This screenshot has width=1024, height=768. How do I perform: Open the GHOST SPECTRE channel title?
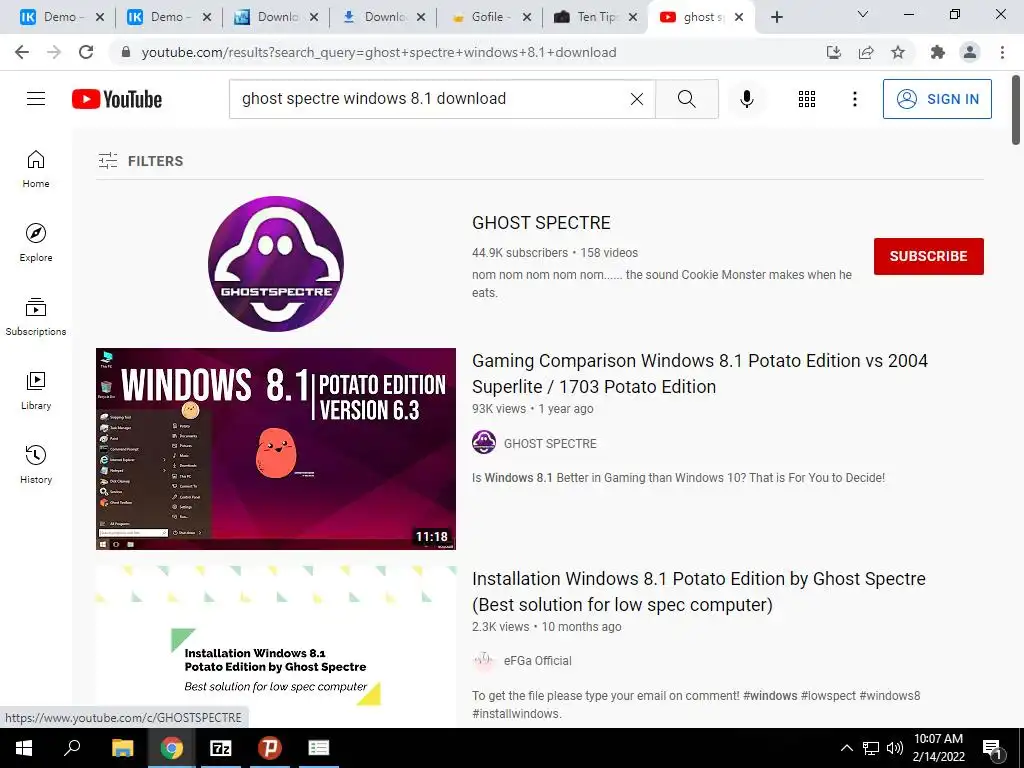pyautogui.click(x=541, y=223)
